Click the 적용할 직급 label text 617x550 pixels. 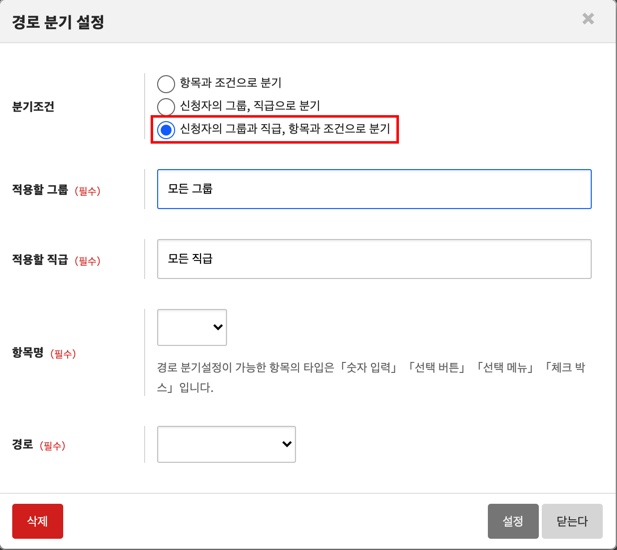[x=39, y=260]
